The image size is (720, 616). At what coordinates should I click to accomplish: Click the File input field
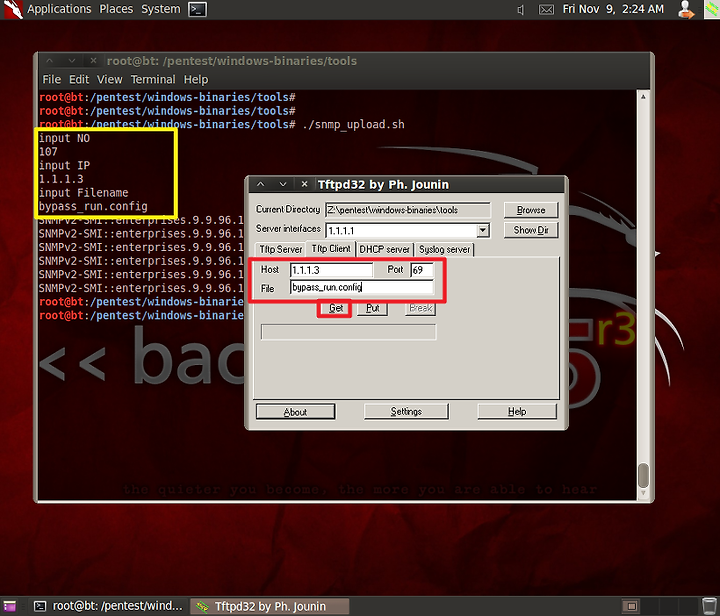(361, 287)
